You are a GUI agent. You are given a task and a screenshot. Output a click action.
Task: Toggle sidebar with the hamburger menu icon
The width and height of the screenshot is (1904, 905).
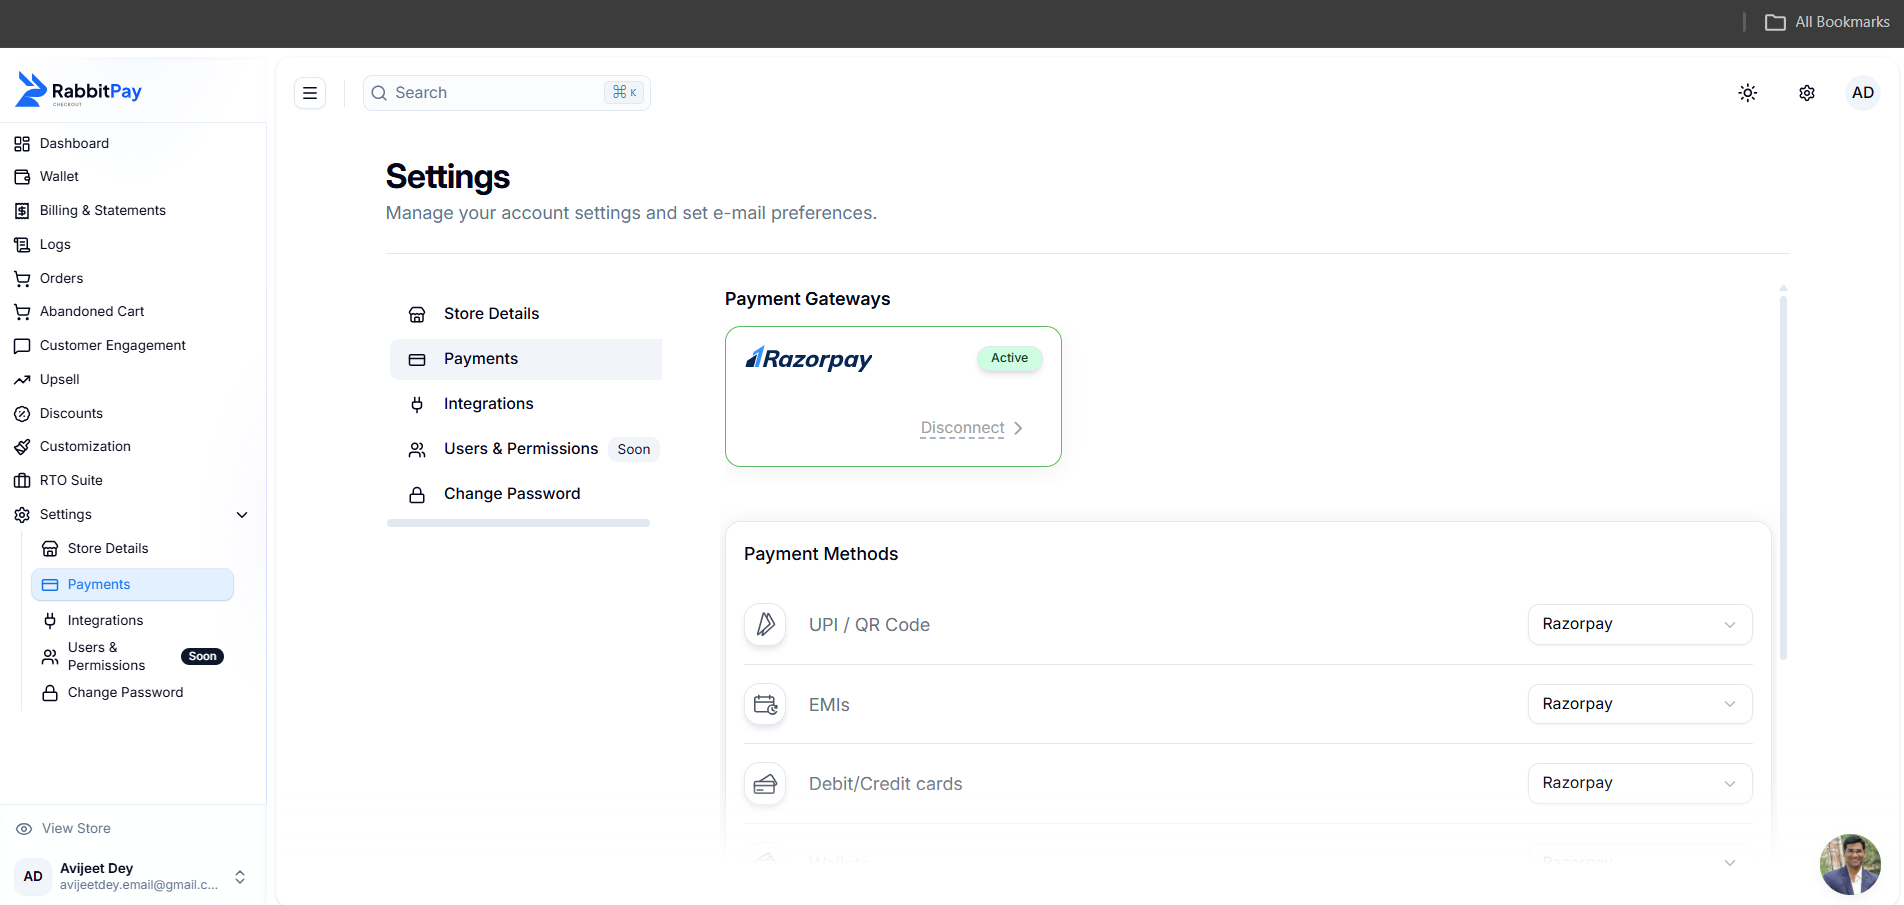(x=310, y=93)
